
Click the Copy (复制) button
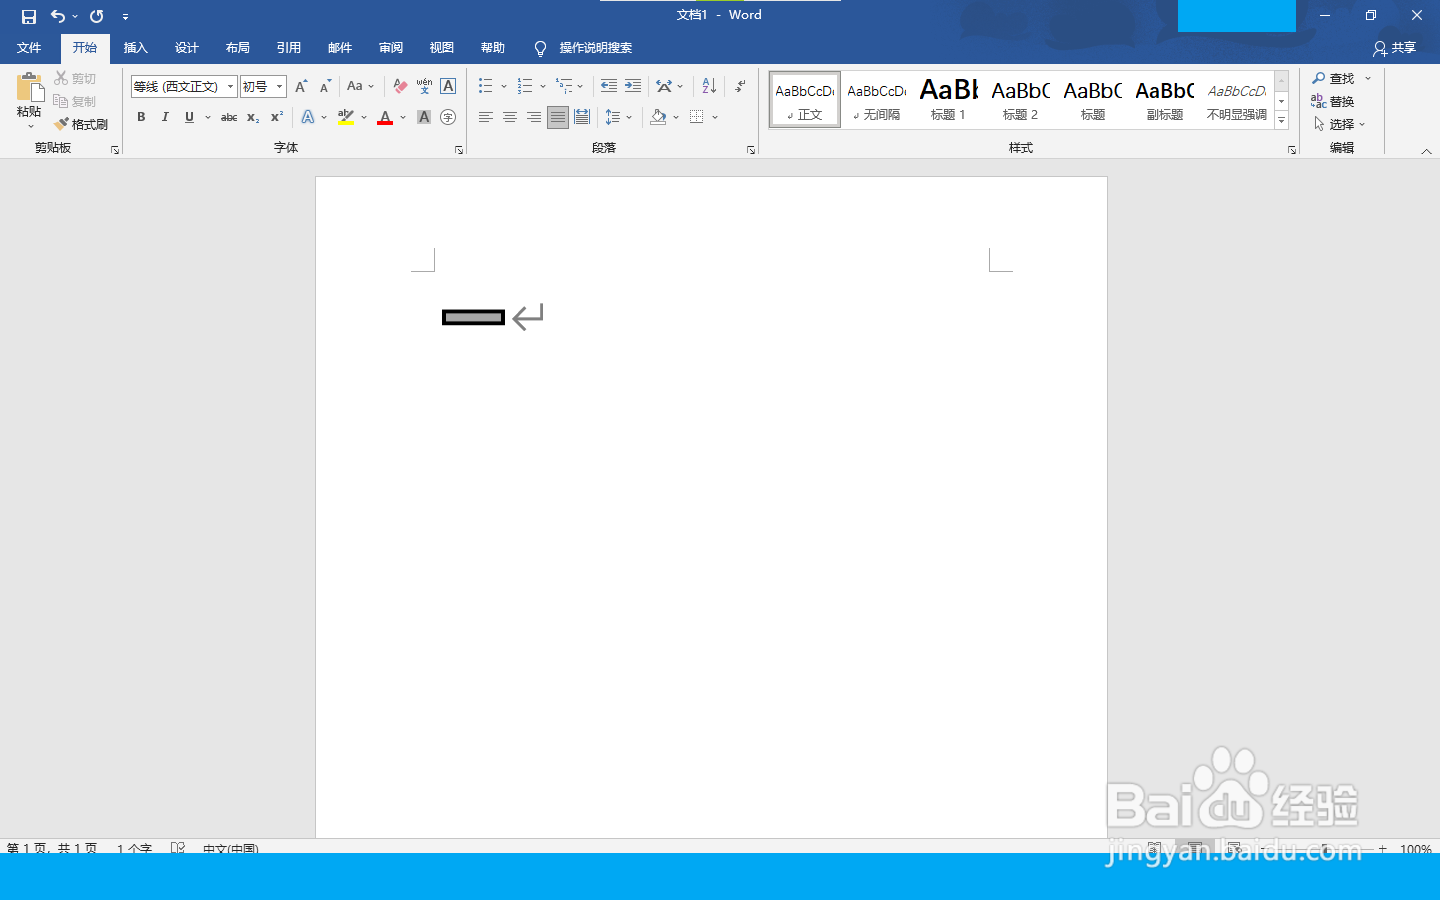pos(75,101)
